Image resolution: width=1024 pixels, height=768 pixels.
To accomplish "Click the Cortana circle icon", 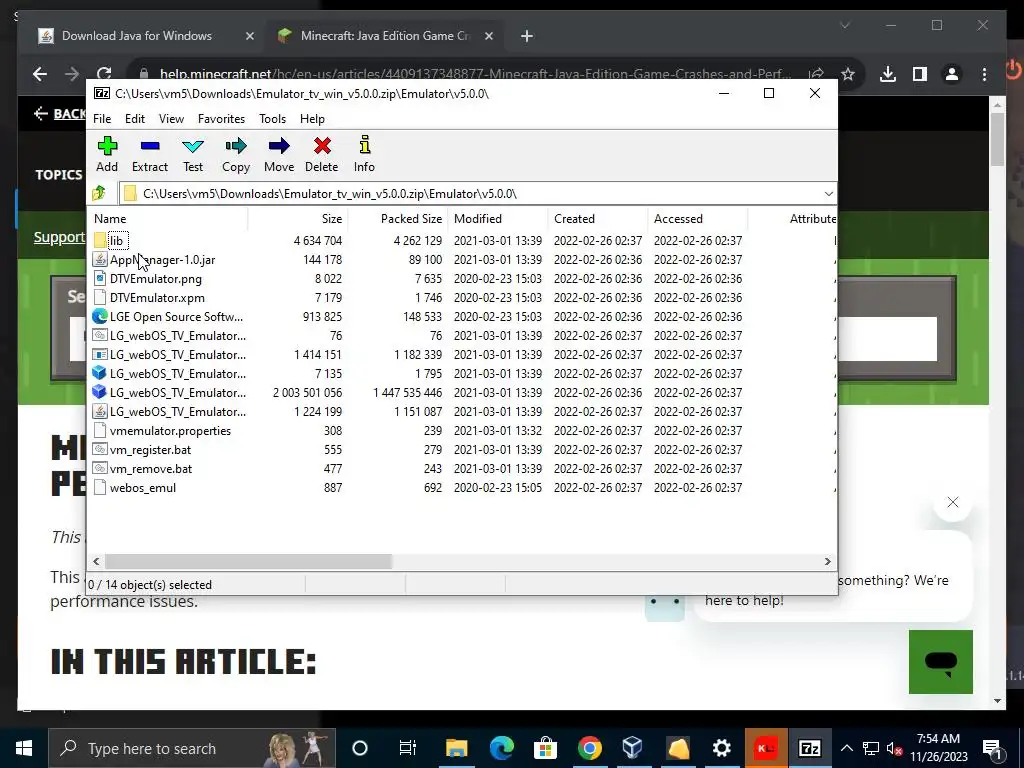I will click(x=360, y=748).
